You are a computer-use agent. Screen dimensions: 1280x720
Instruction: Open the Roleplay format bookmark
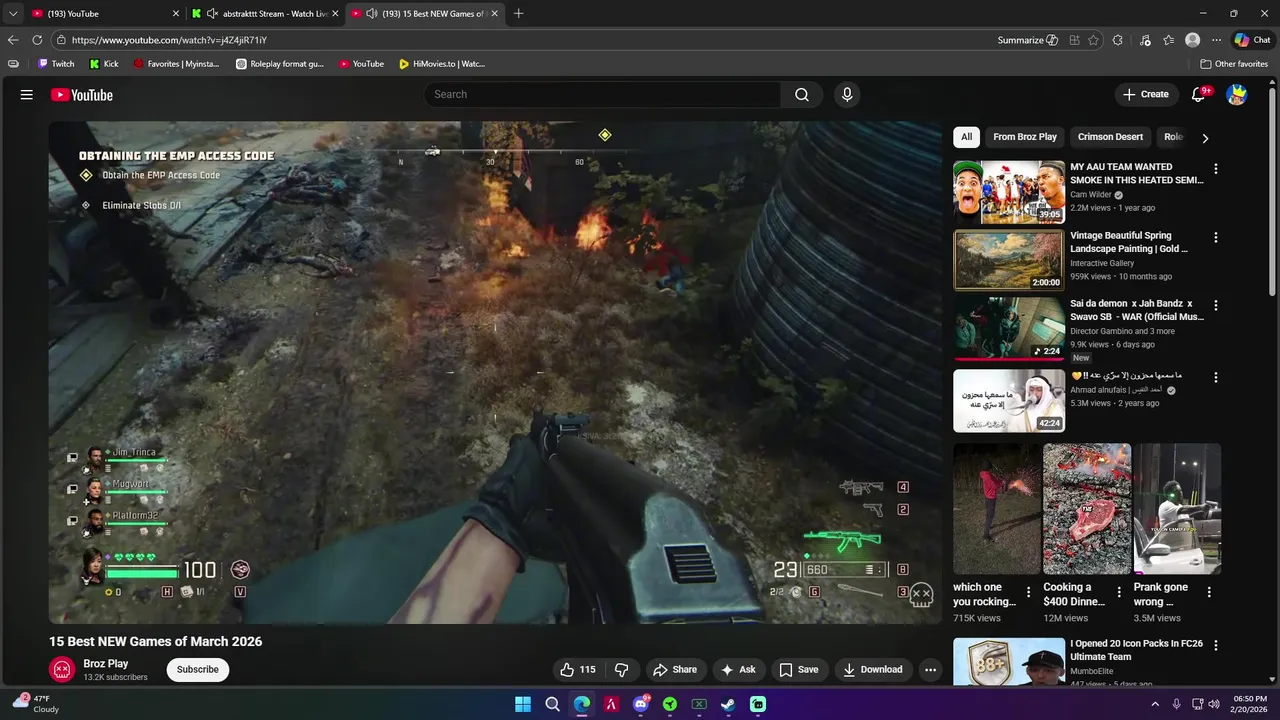tap(279, 64)
